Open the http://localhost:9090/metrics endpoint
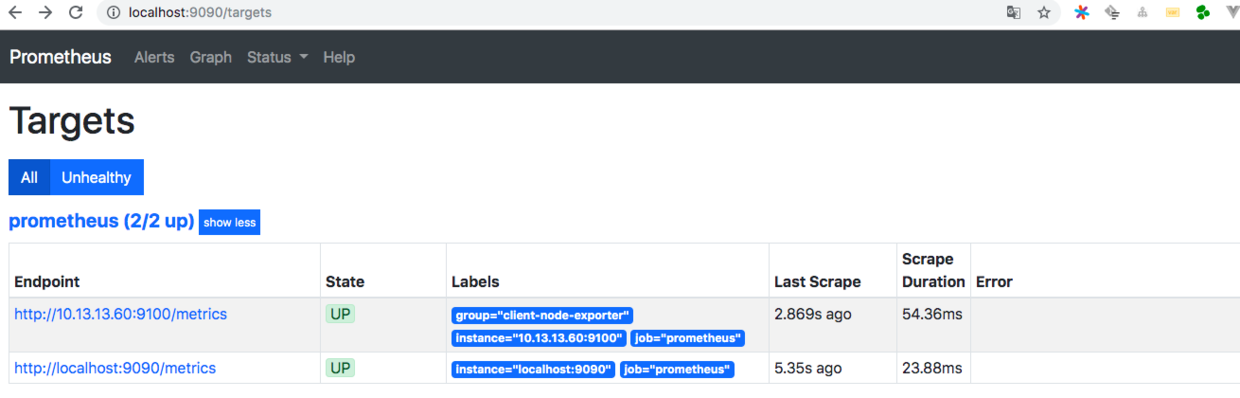1240x398 pixels. (115, 368)
